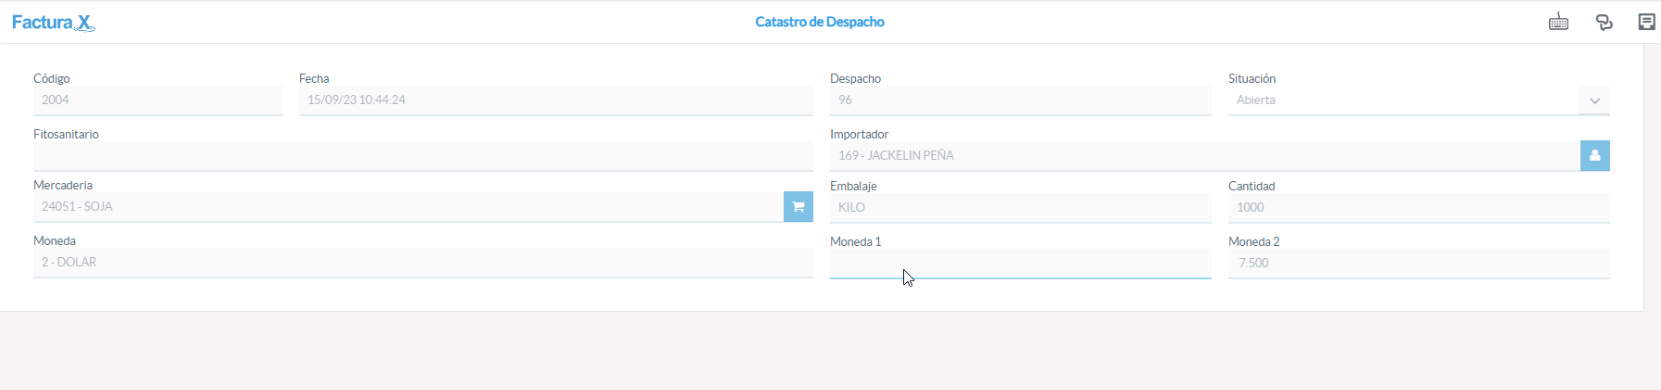
Task: Open merchandise search via cart icon
Action: [x=798, y=207]
